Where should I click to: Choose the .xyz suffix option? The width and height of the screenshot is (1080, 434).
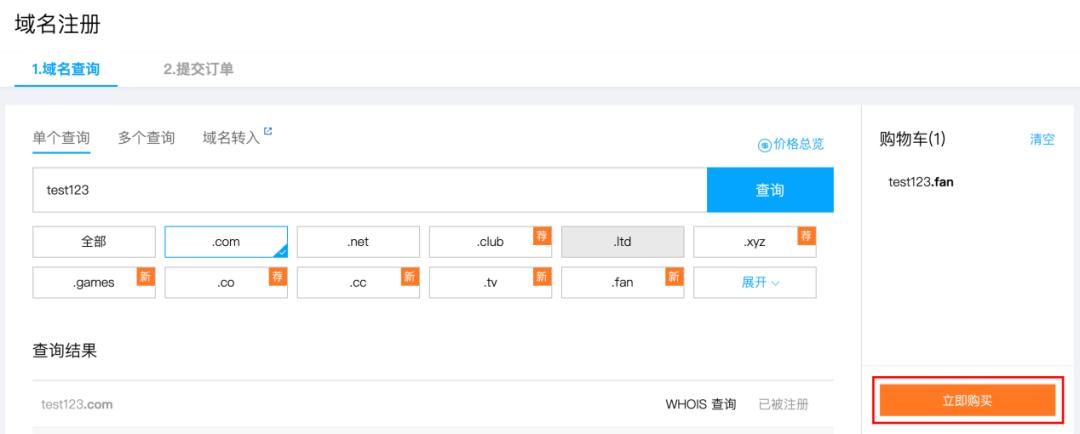coord(754,241)
